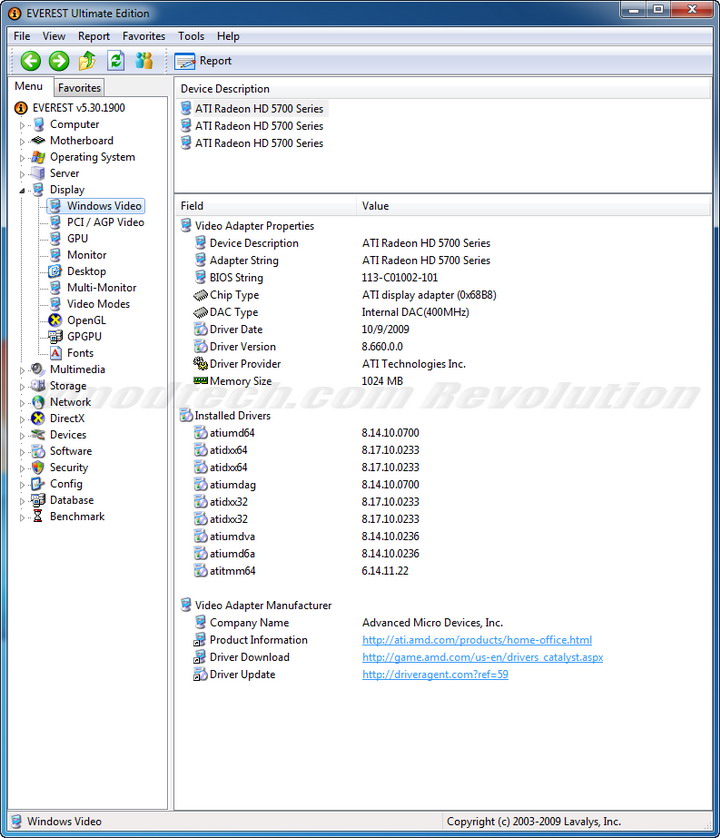Screen dimensions: 720x838
Task: Select the Chip Type row
Action: [x=443, y=295]
